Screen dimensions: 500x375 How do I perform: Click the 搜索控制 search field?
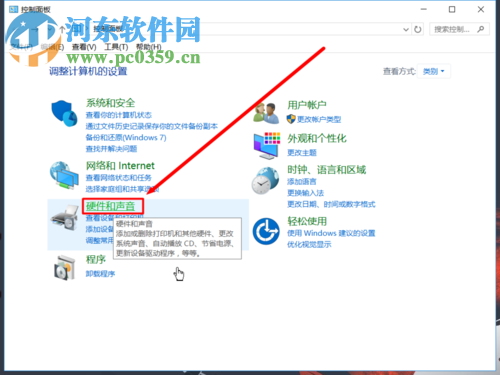[x=459, y=29]
